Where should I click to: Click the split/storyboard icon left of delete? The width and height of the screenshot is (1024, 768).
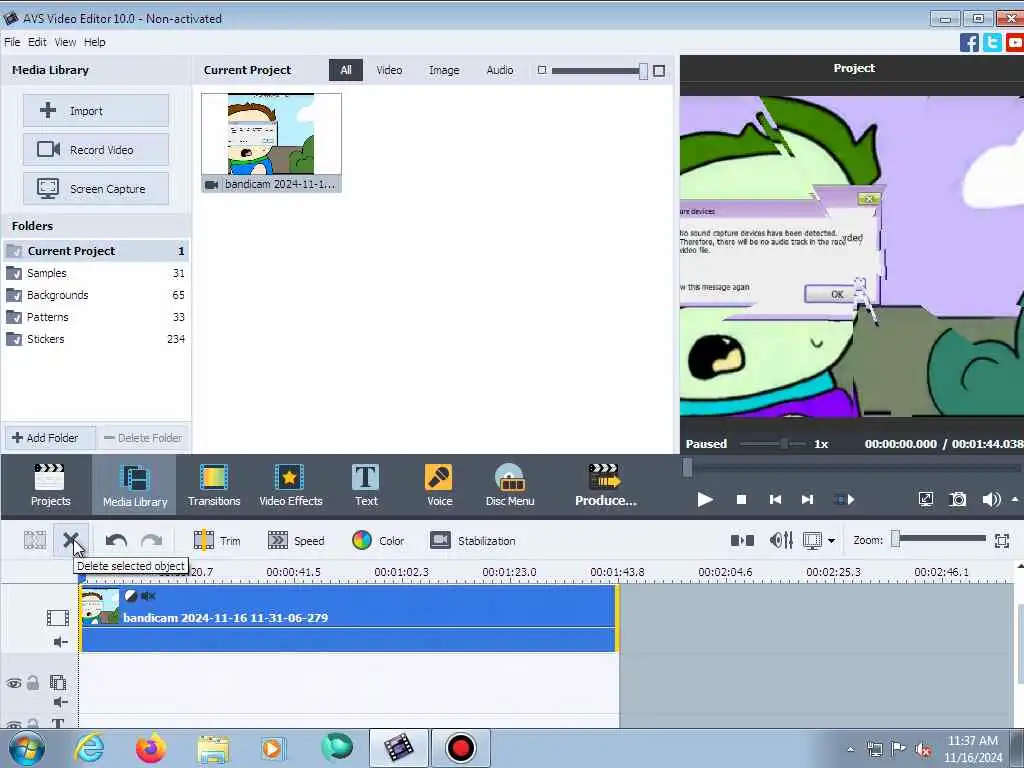click(35, 540)
